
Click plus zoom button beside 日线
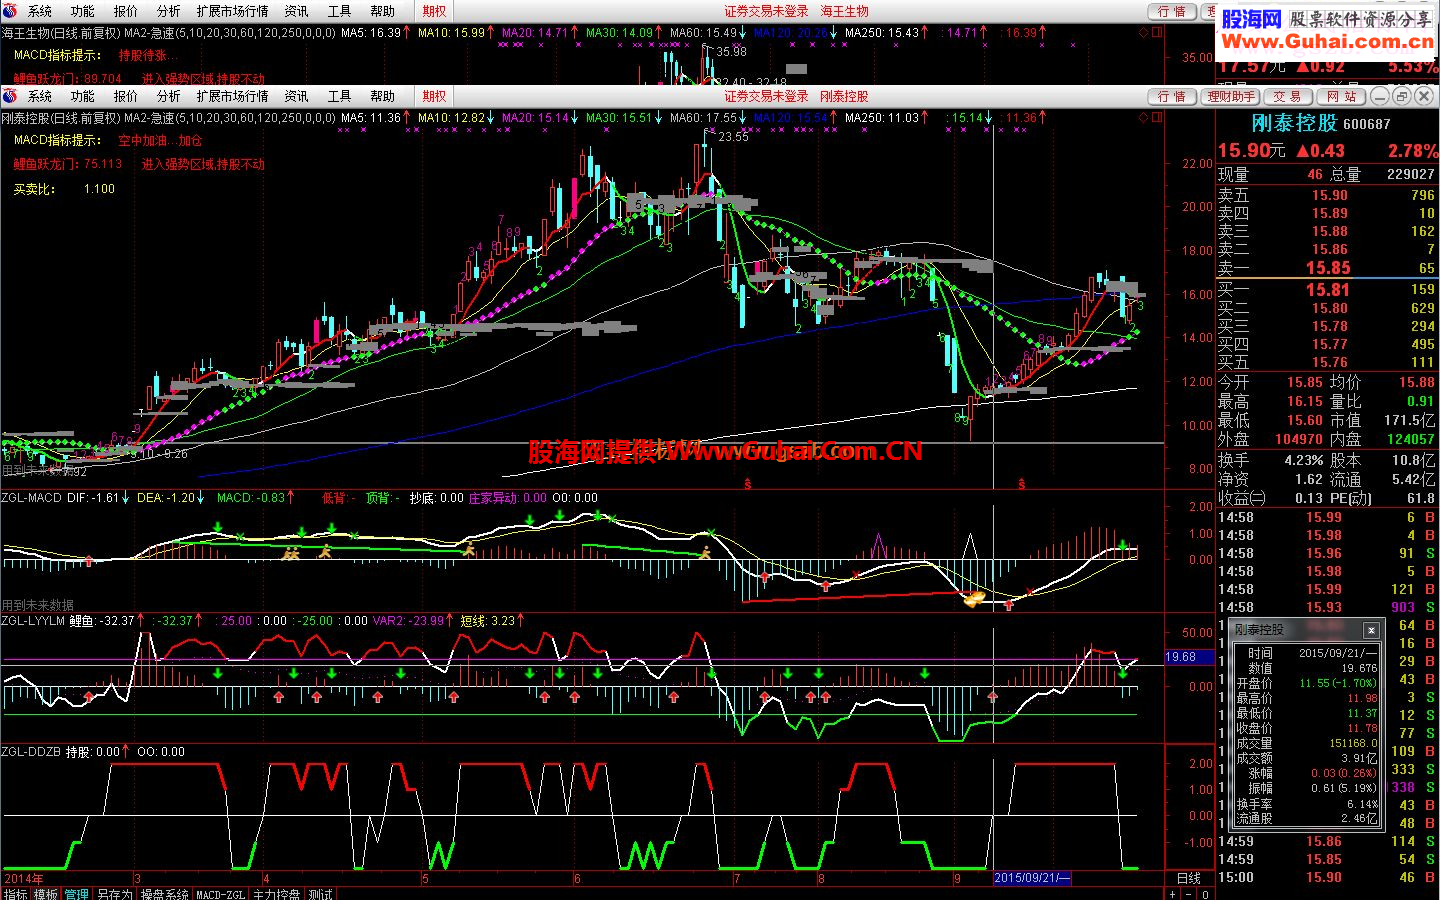pos(1173,894)
